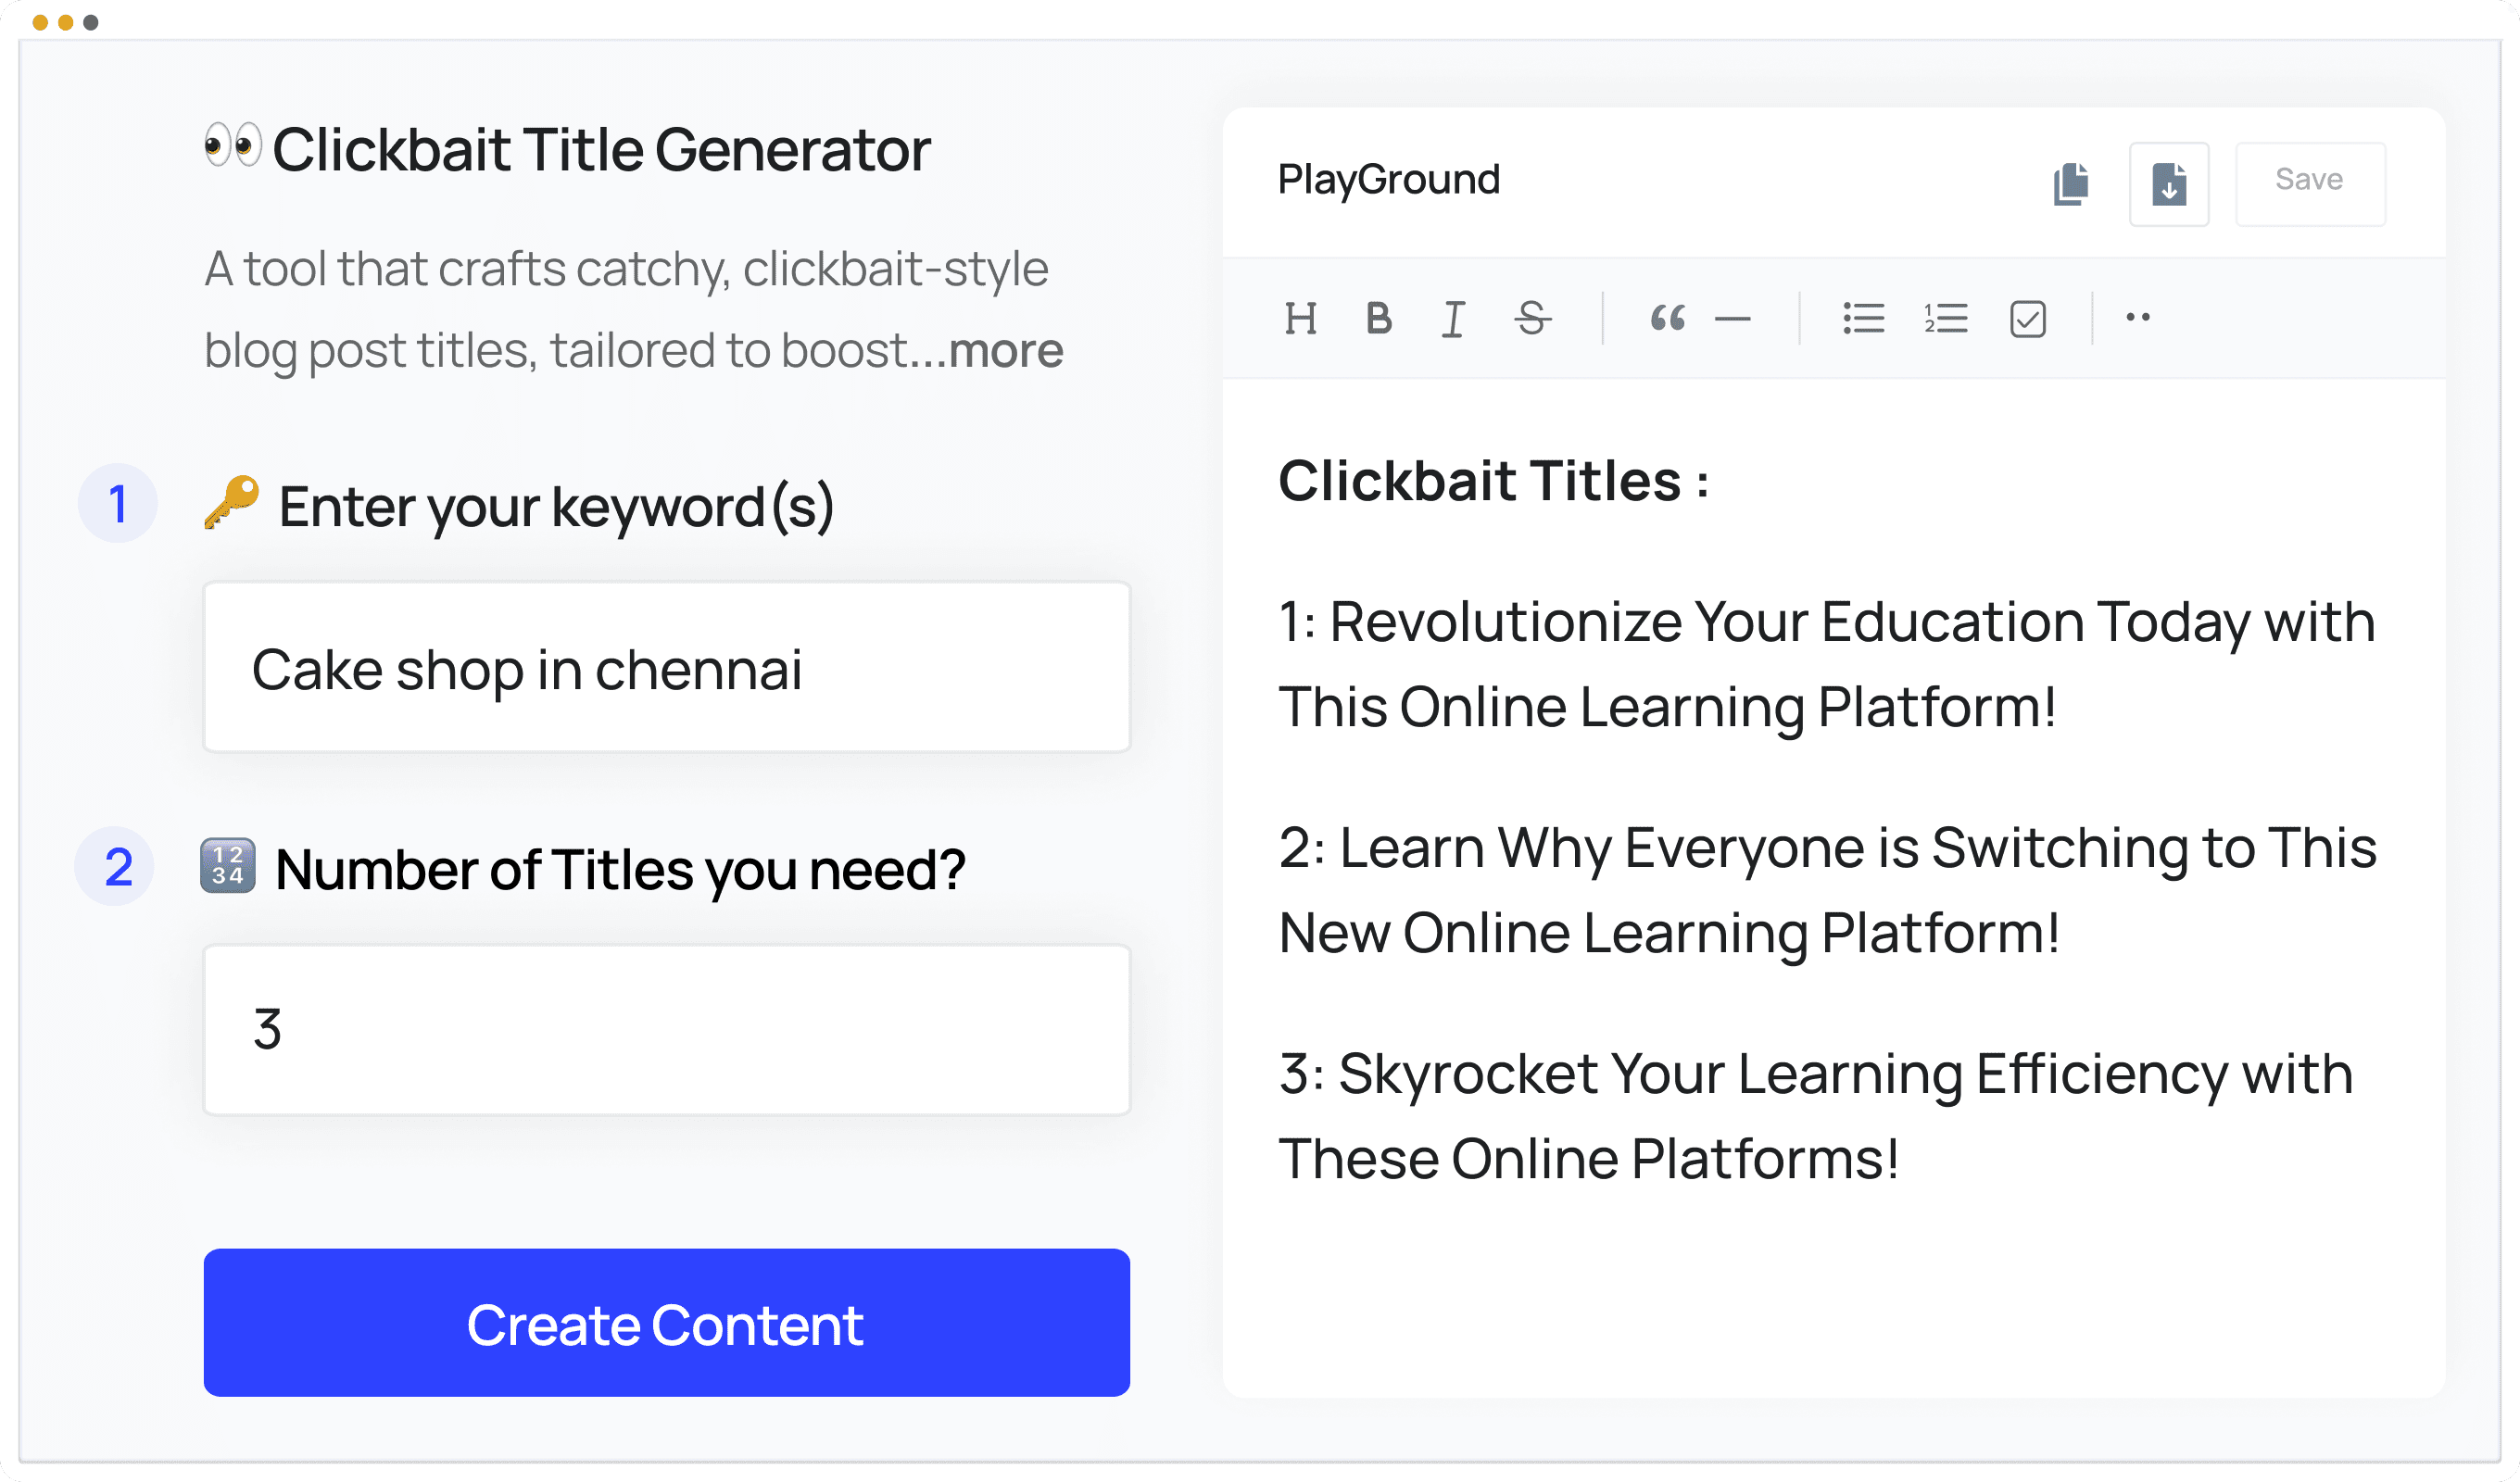Toggle the checked task item icon

pos(2027,318)
